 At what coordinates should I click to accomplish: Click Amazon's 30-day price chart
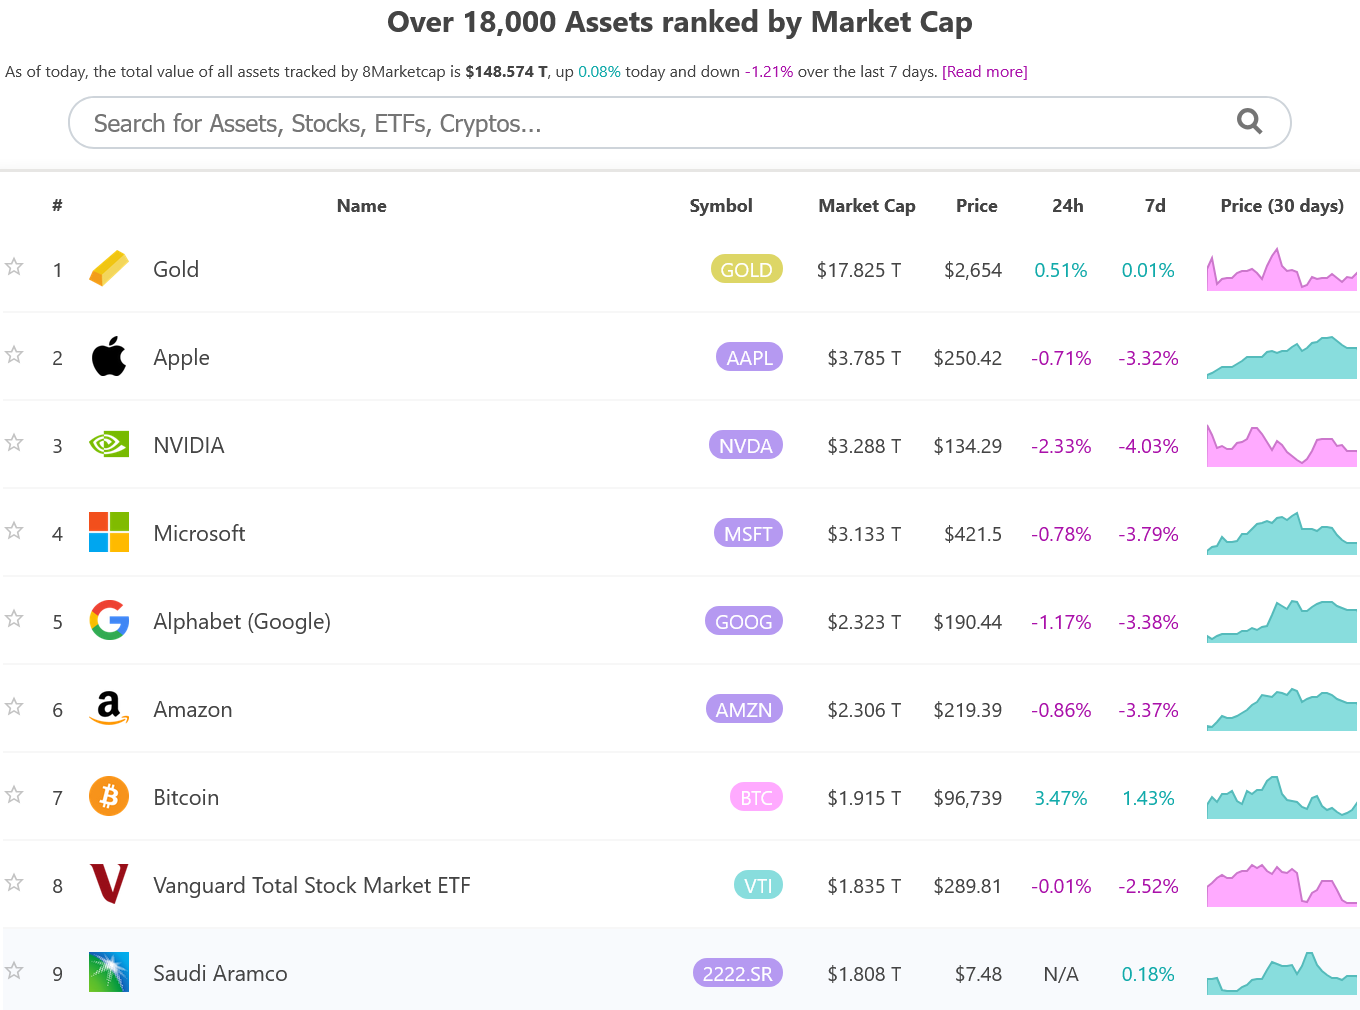1282,709
